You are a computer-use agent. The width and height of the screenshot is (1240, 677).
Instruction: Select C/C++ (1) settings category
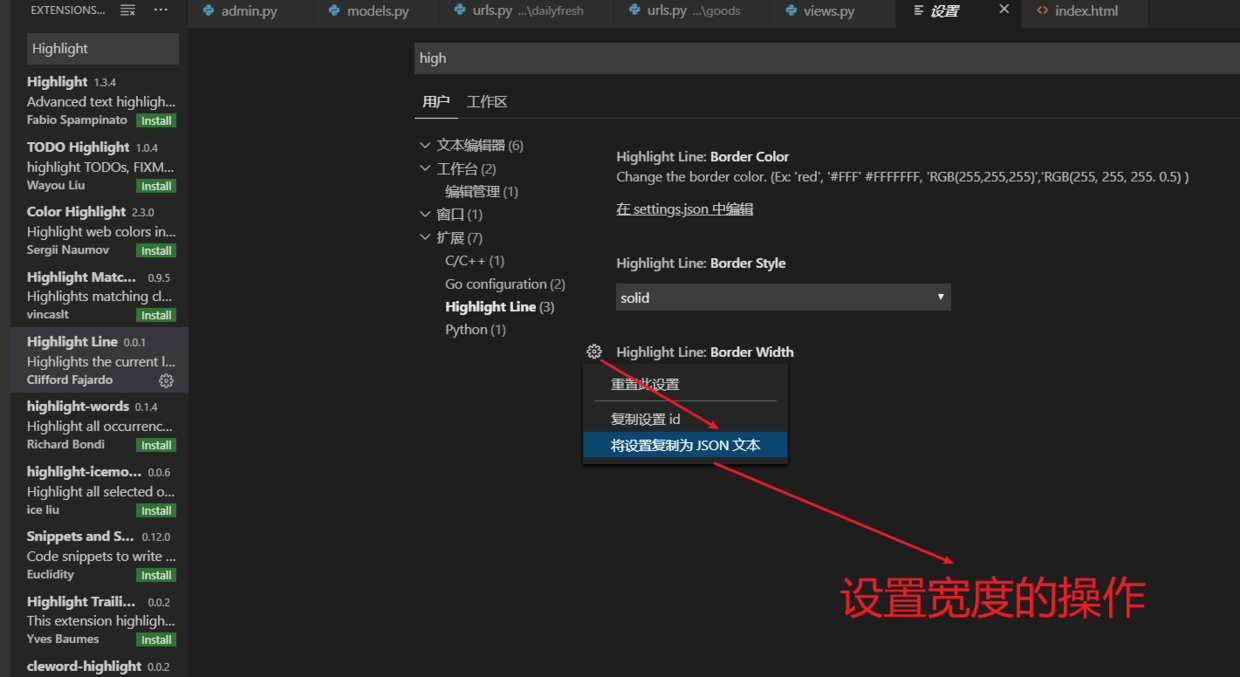coord(474,260)
